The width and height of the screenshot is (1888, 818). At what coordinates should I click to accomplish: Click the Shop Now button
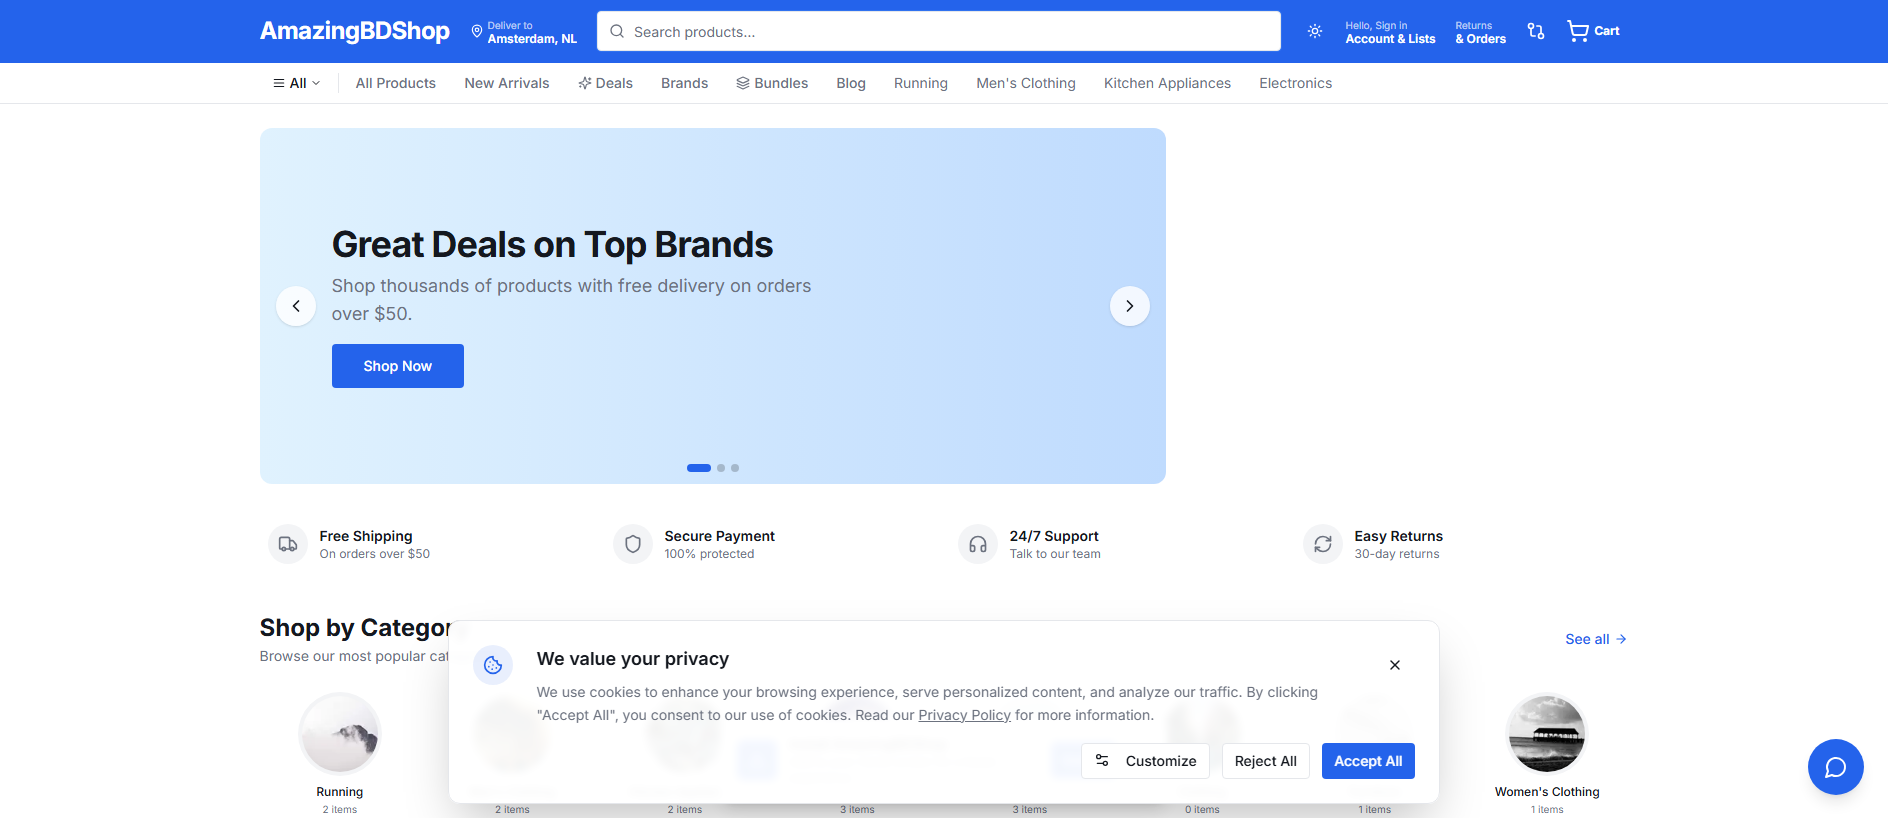[x=398, y=366]
